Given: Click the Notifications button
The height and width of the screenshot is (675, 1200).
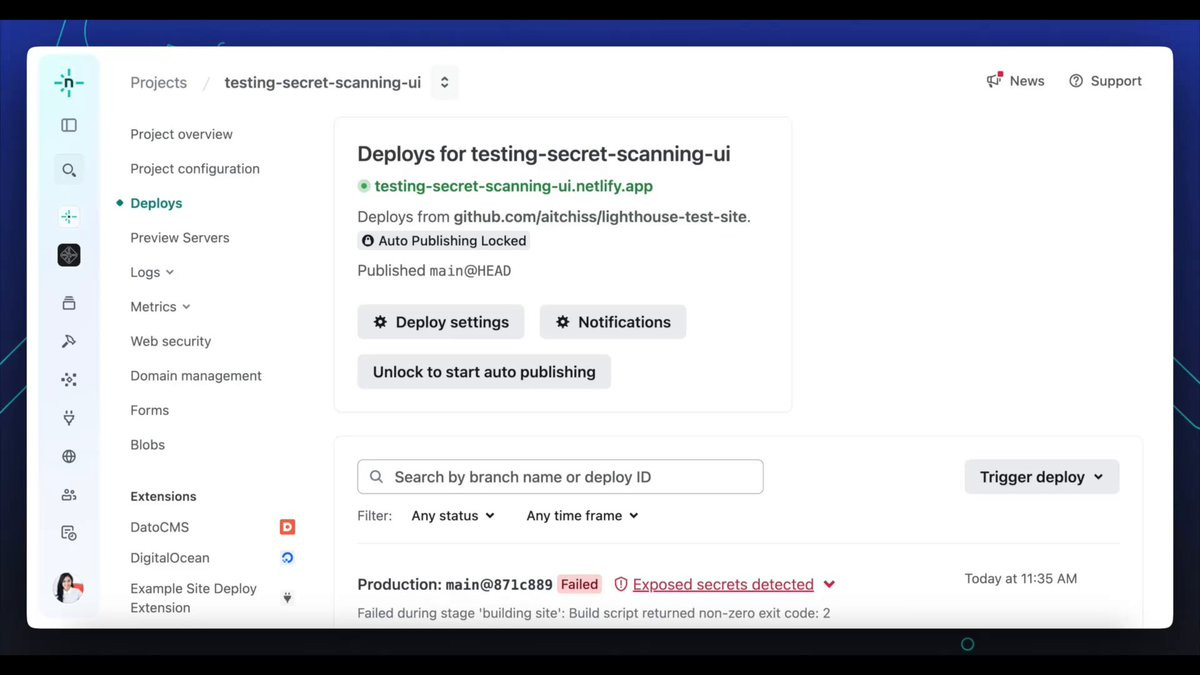Looking at the screenshot, I should pos(613,322).
